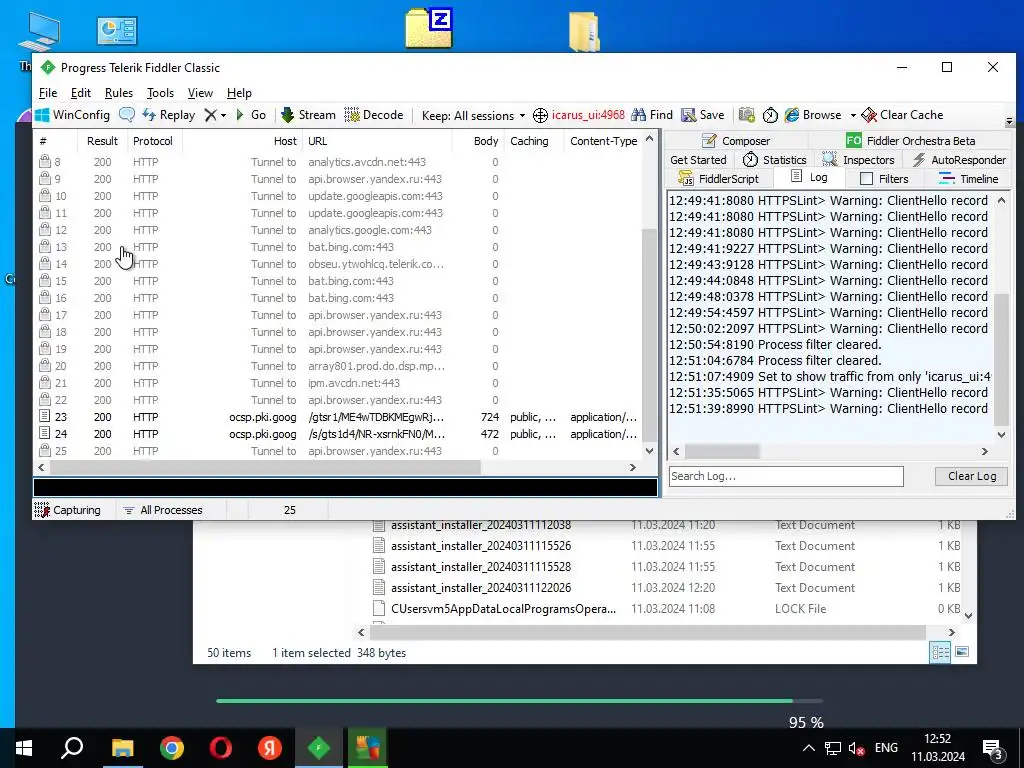Select session 21 ipm.avcdn.net row
The height and width of the screenshot is (768, 1024).
tap(338, 383)
